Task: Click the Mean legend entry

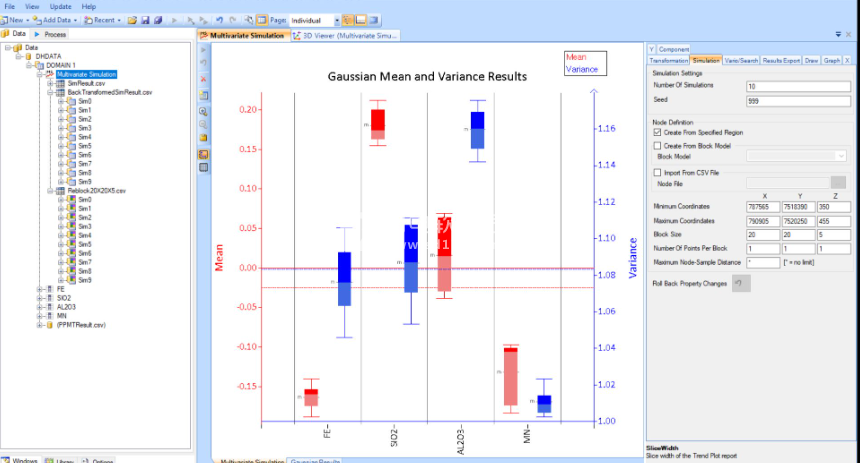Action: [x=575, y=58]
